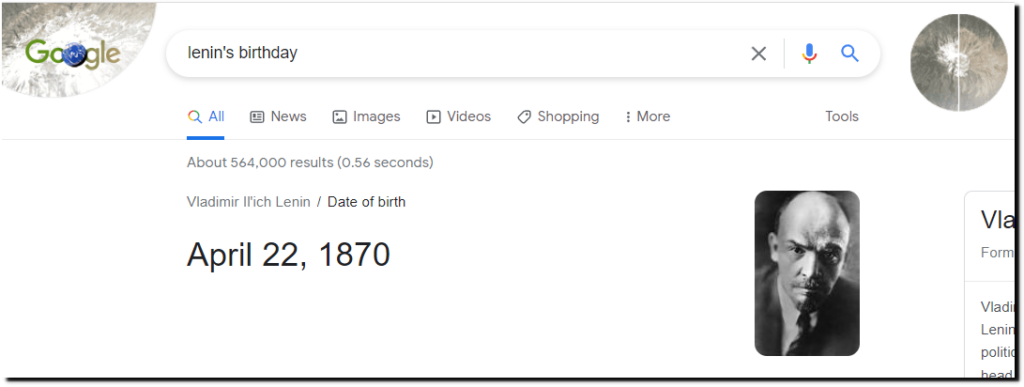Switch to the Images tab
The width and height of the screenshot is (1024, 387).
[x=366, y=117]
